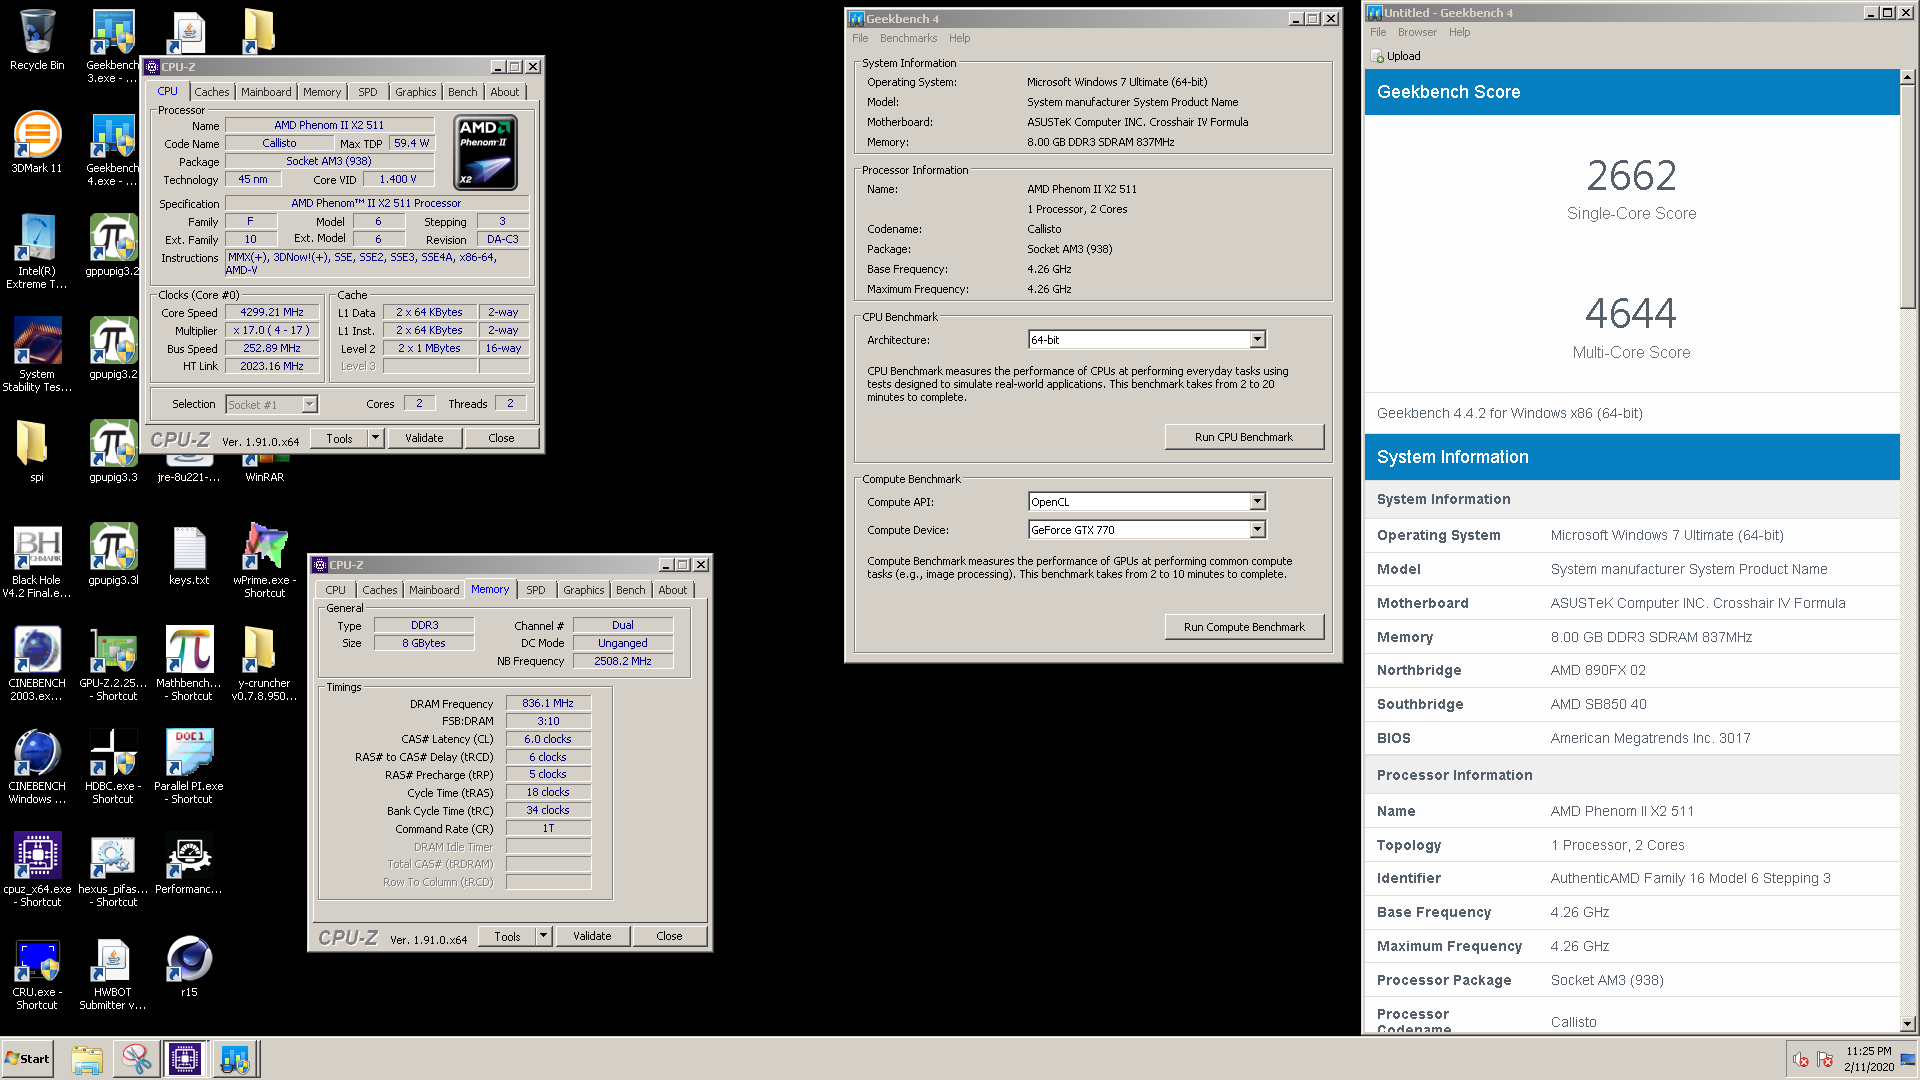
Task: Open Snipping Tool from the taskbar
Action: [136, 1059]
